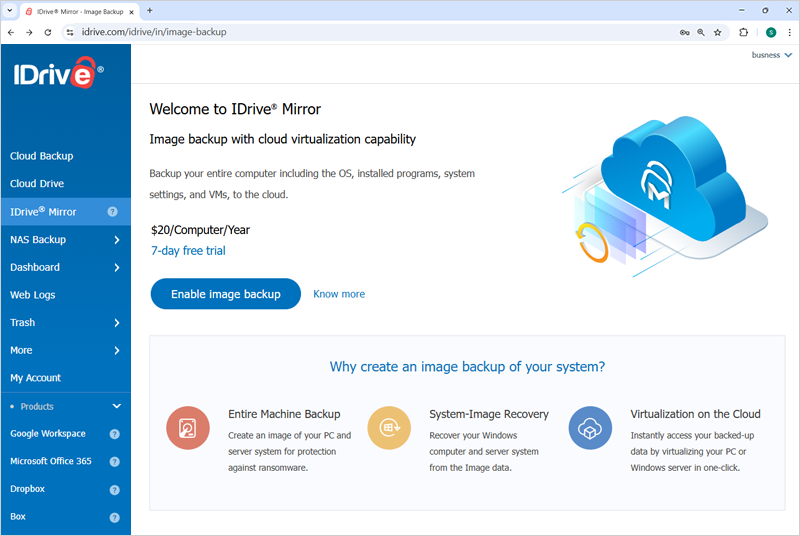The width and height of the screenshot is (800, 536).
Task: Click 'Why create an image backup' heading
Action: point(467,367)
